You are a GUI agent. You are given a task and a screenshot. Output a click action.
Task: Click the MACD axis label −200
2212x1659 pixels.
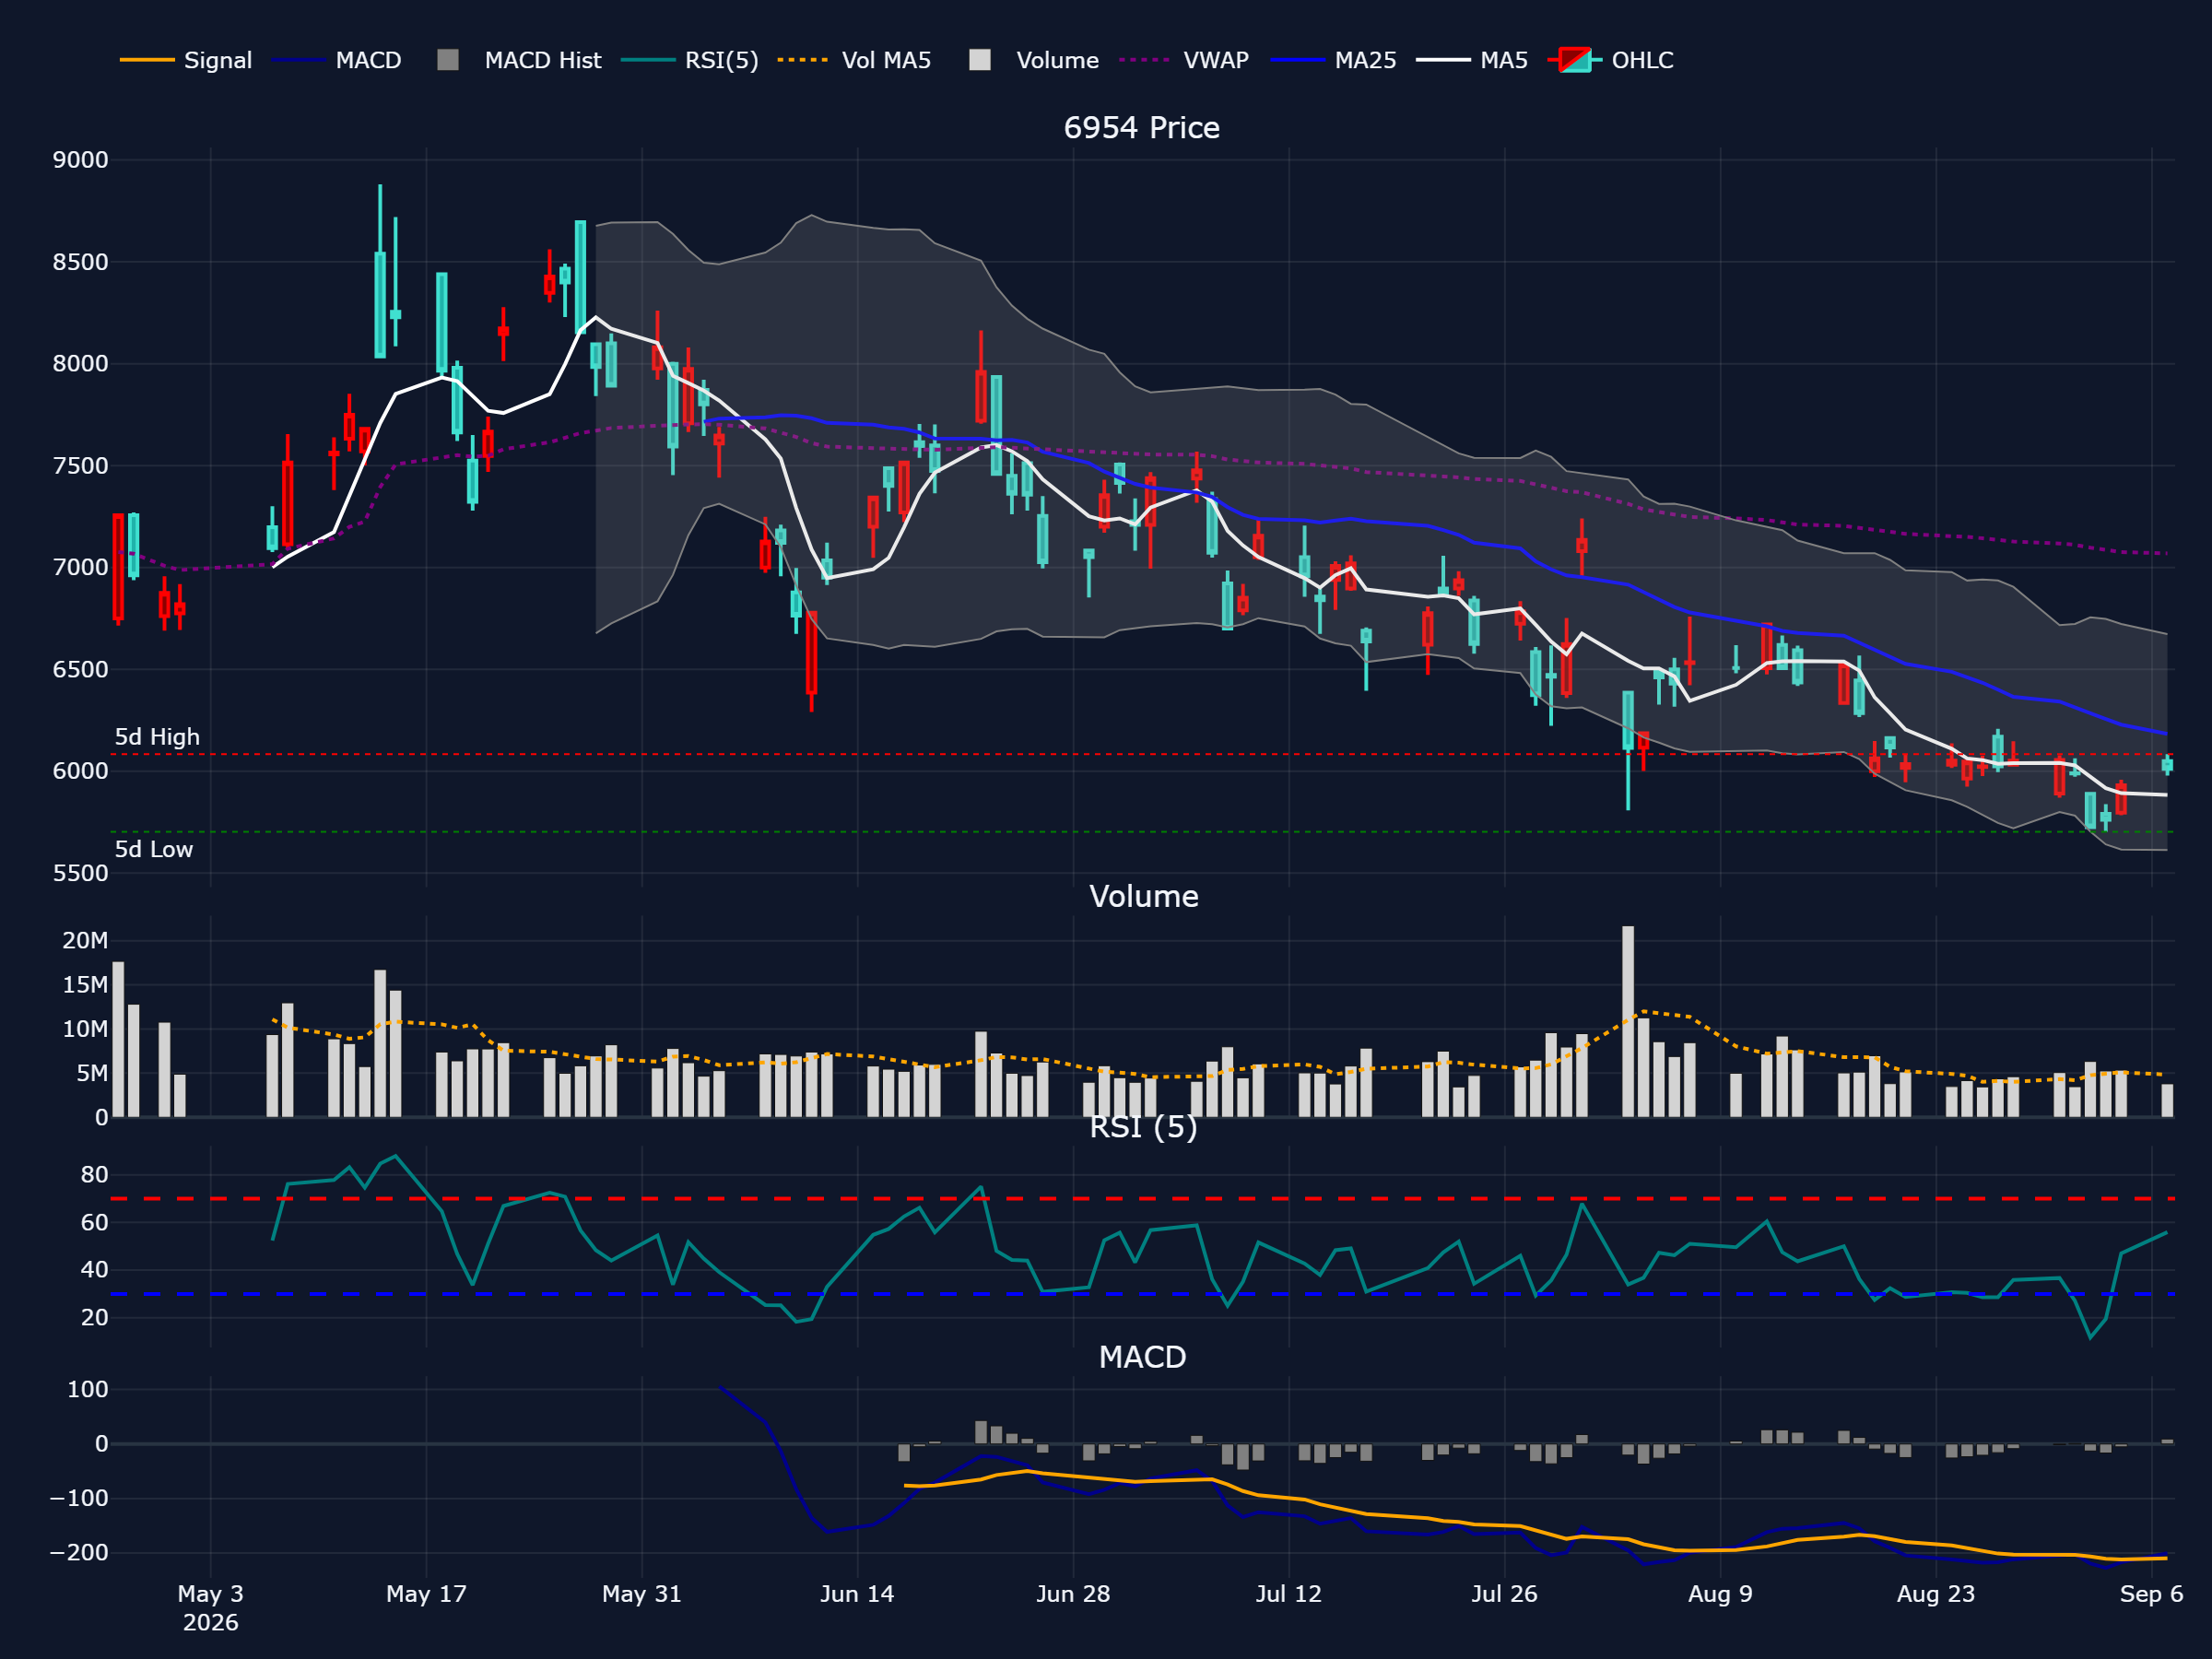point(79,1553)
